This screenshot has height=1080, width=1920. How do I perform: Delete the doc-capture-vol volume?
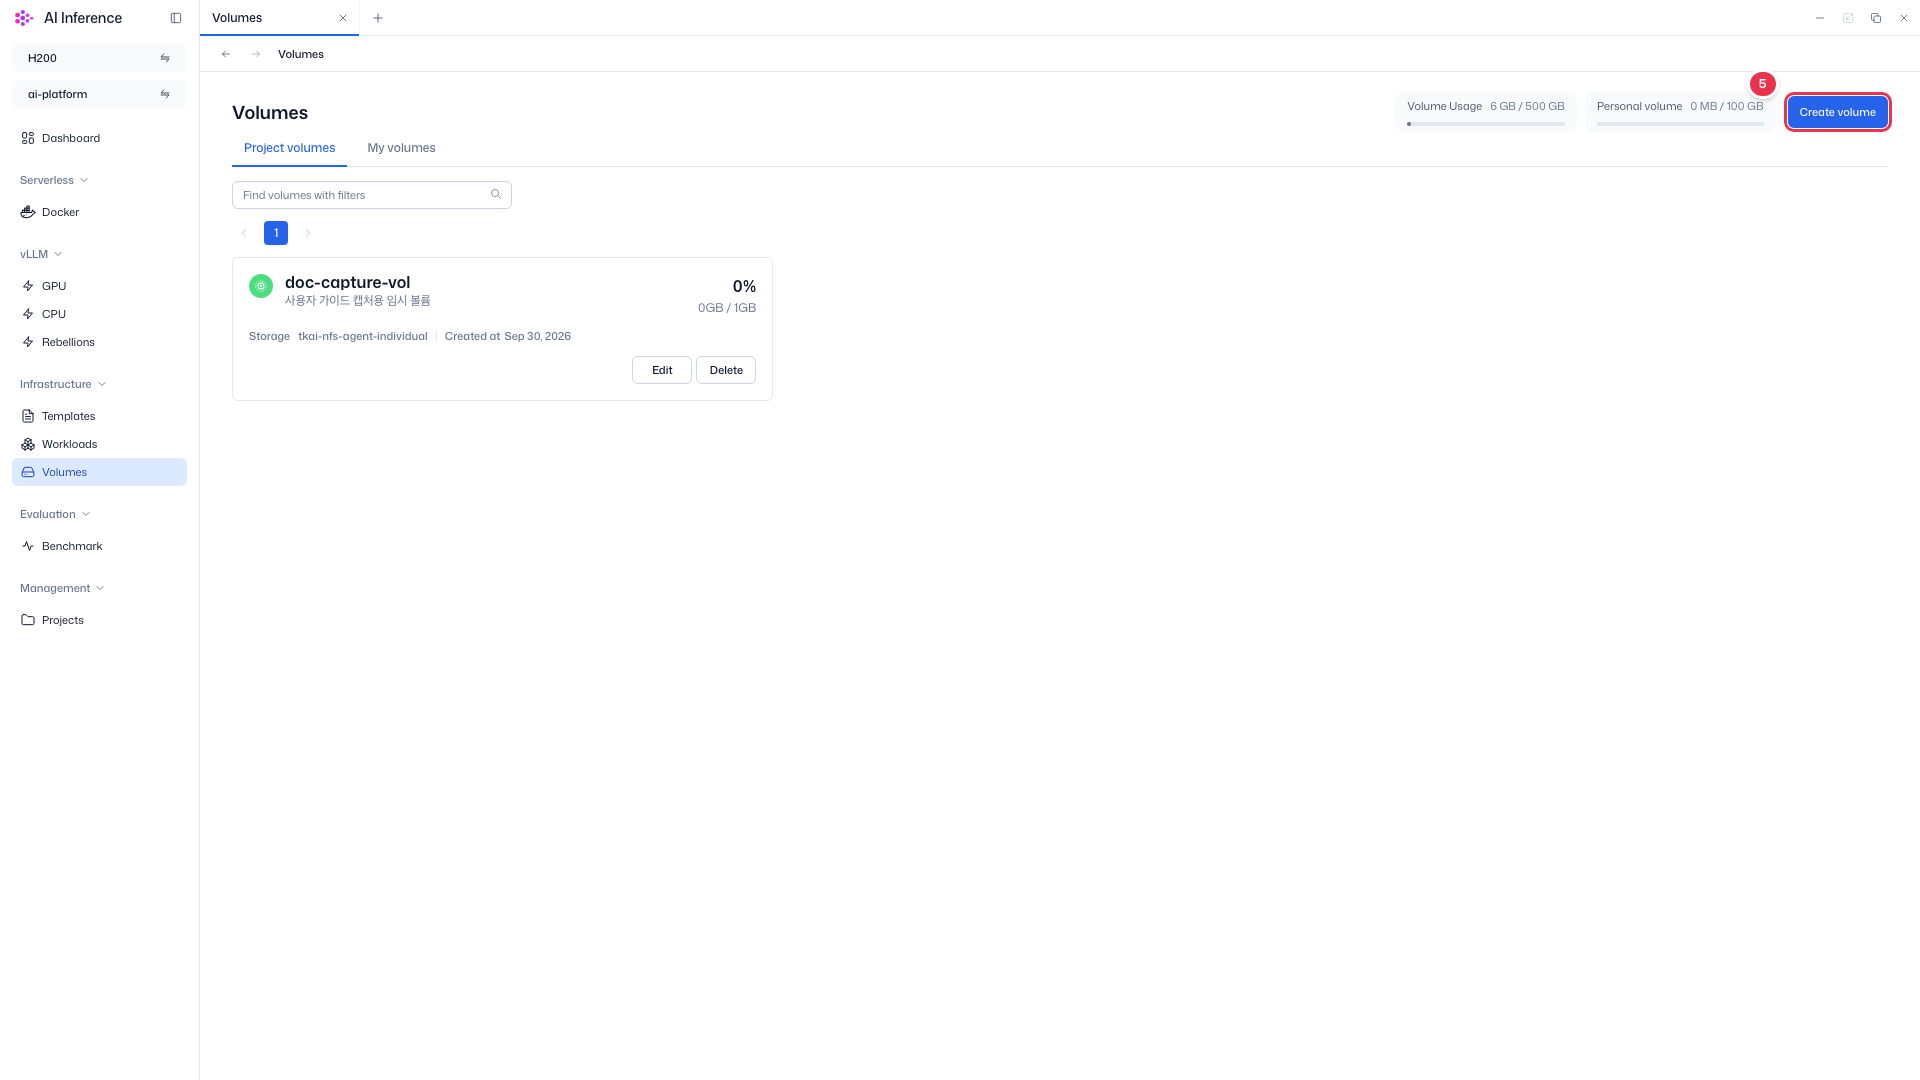[726, 370]
